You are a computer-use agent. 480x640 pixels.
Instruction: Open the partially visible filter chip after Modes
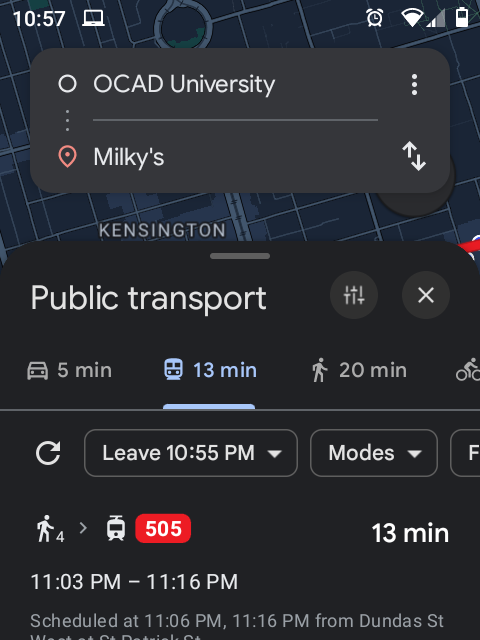pyautogui.click(x=465, y=453)
